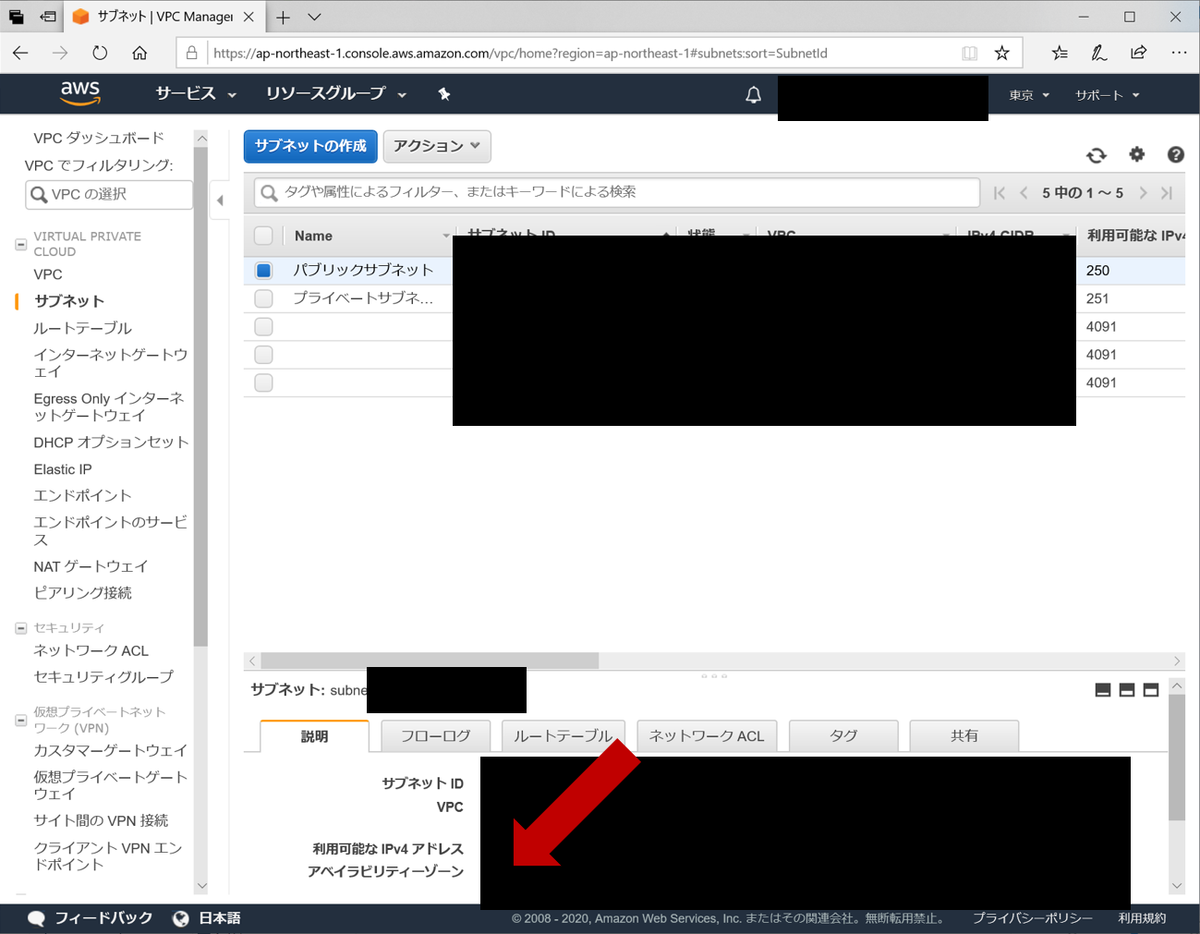The image size is (1200, 934).
Task: Open the browser tab list chevron
Action: (314, 17)
